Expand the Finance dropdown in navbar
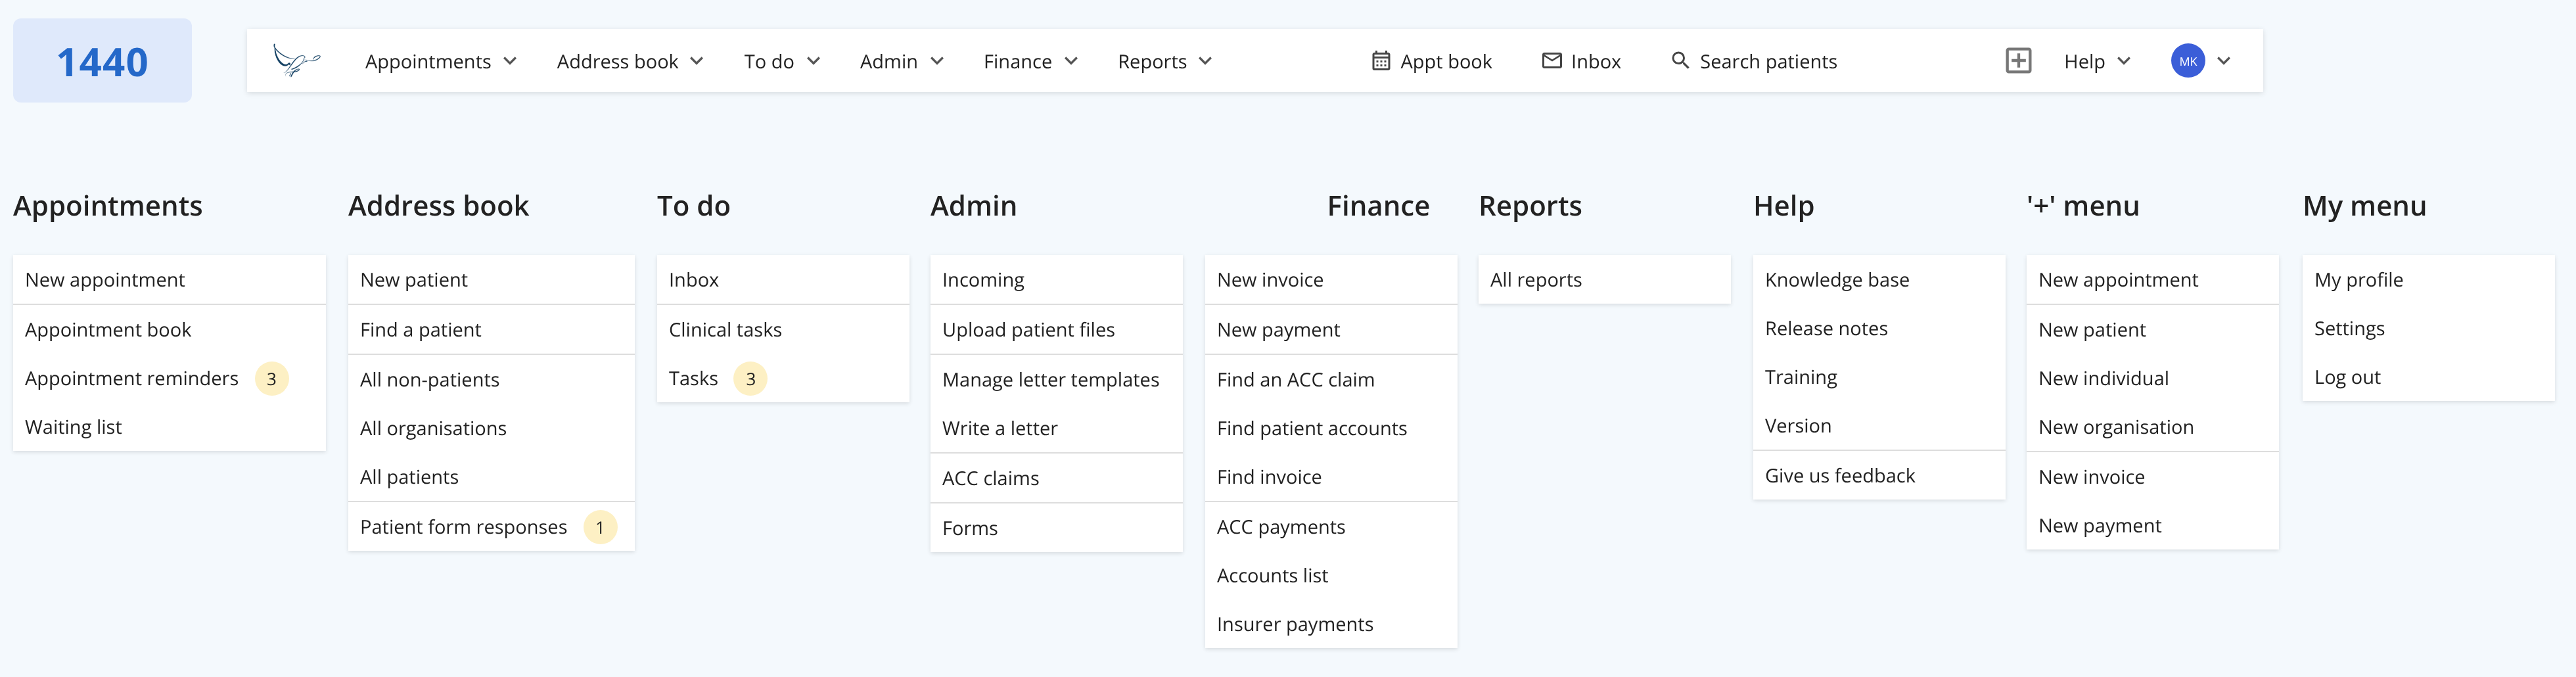 (1030, 62)
